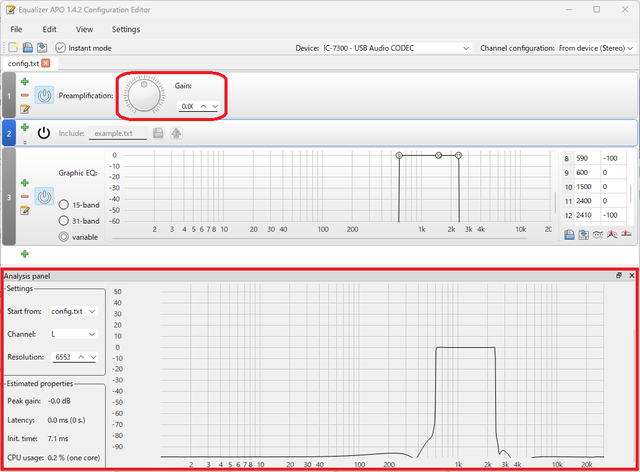
Task: Open the Device dropdown list
Action: point(396,48)
